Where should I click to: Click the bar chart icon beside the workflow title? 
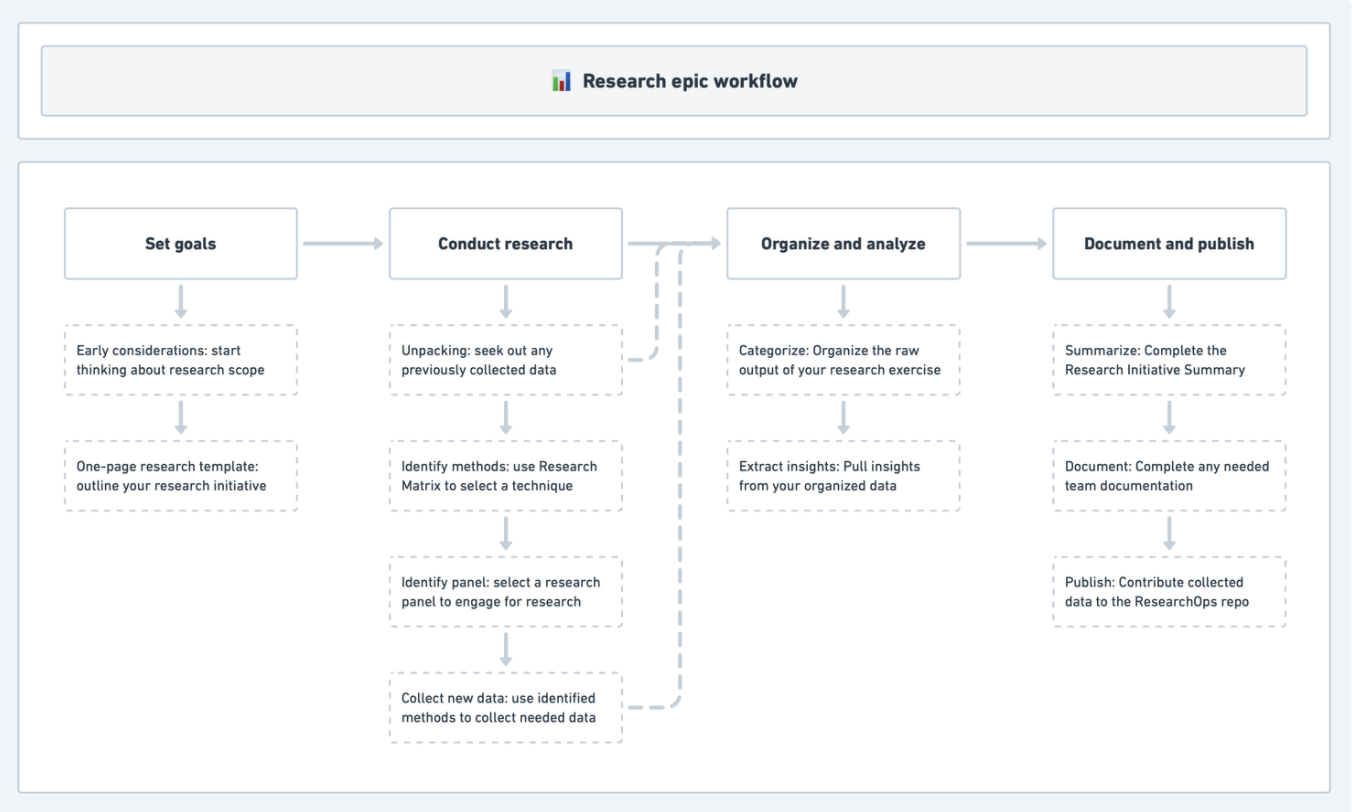[x=561, y=79]
